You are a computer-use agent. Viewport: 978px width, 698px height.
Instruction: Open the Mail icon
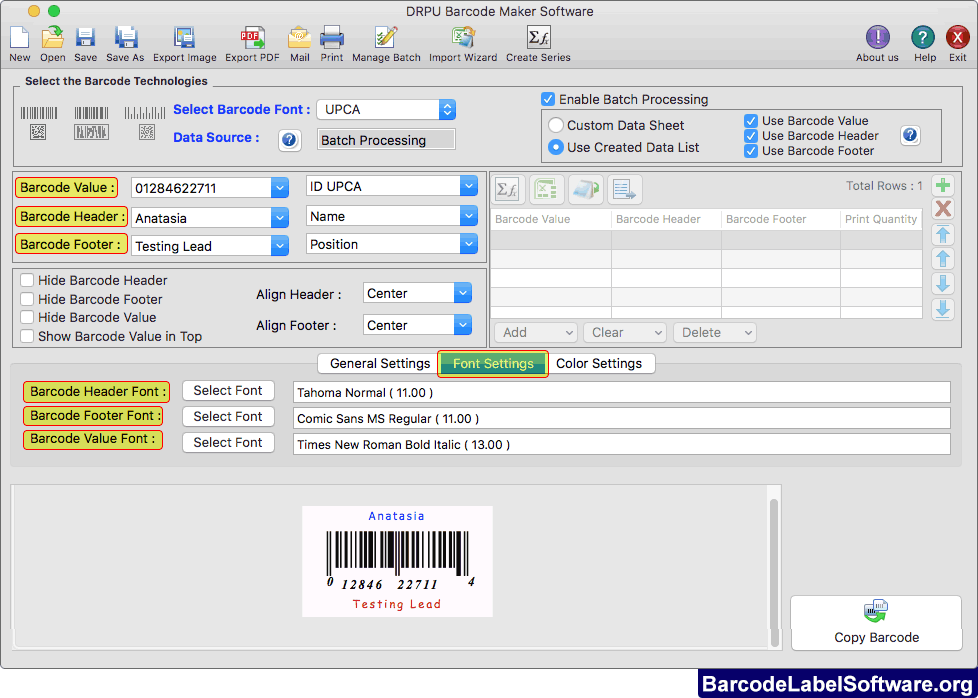[x=299, y=39]
